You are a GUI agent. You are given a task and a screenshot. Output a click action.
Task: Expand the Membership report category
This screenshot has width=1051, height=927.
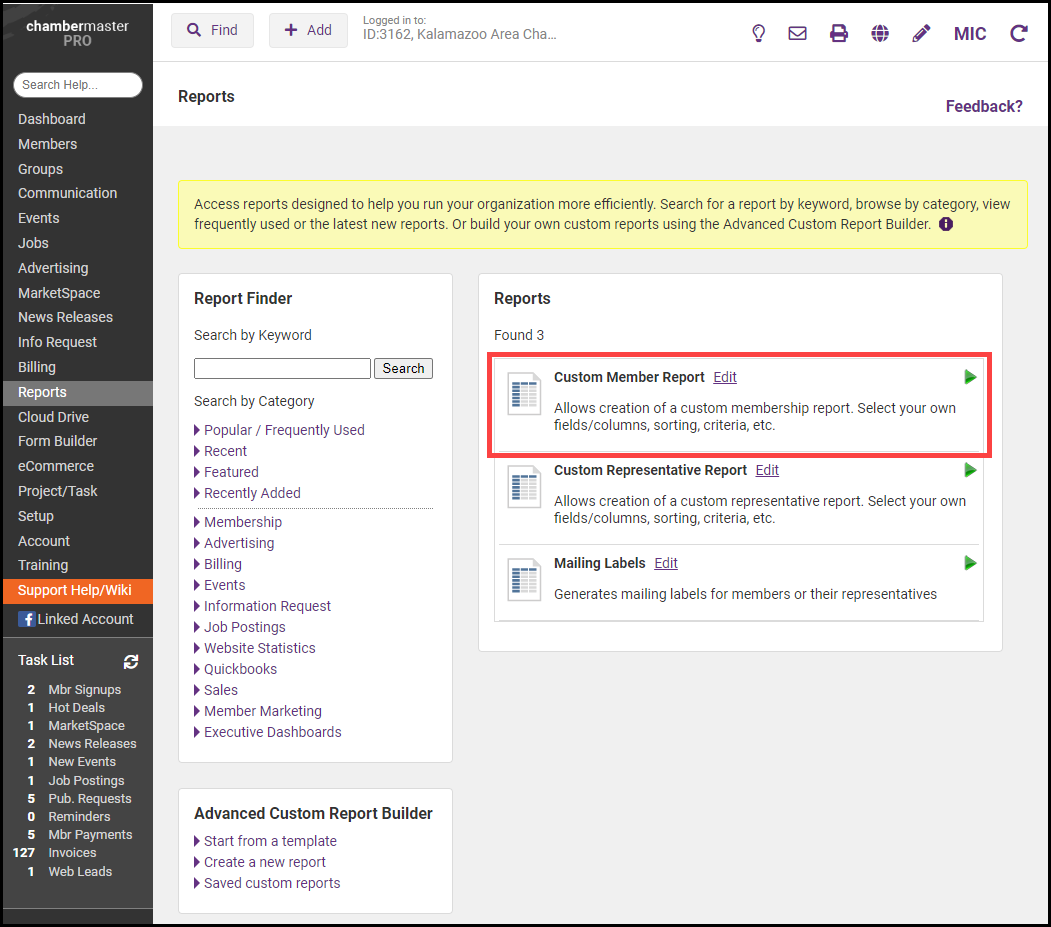[x=242, y=522]
